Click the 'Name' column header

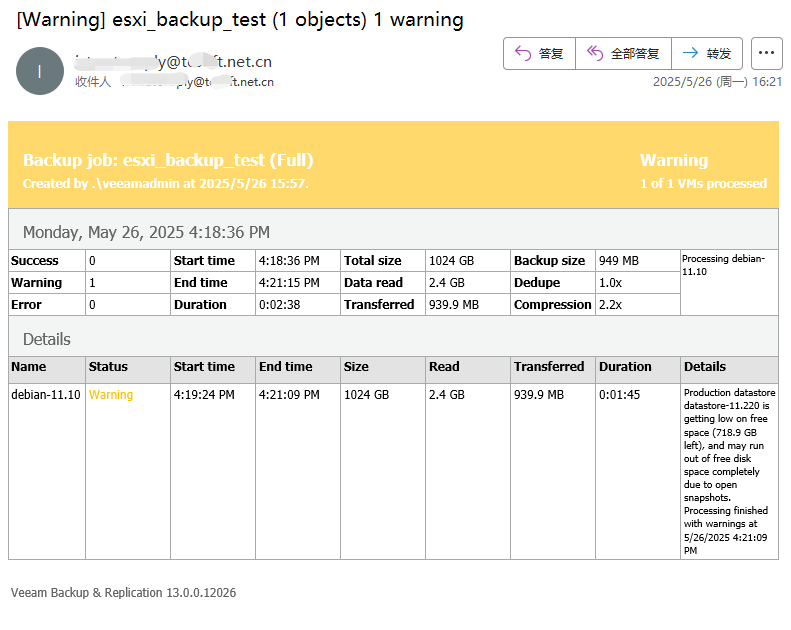[29, 367]
